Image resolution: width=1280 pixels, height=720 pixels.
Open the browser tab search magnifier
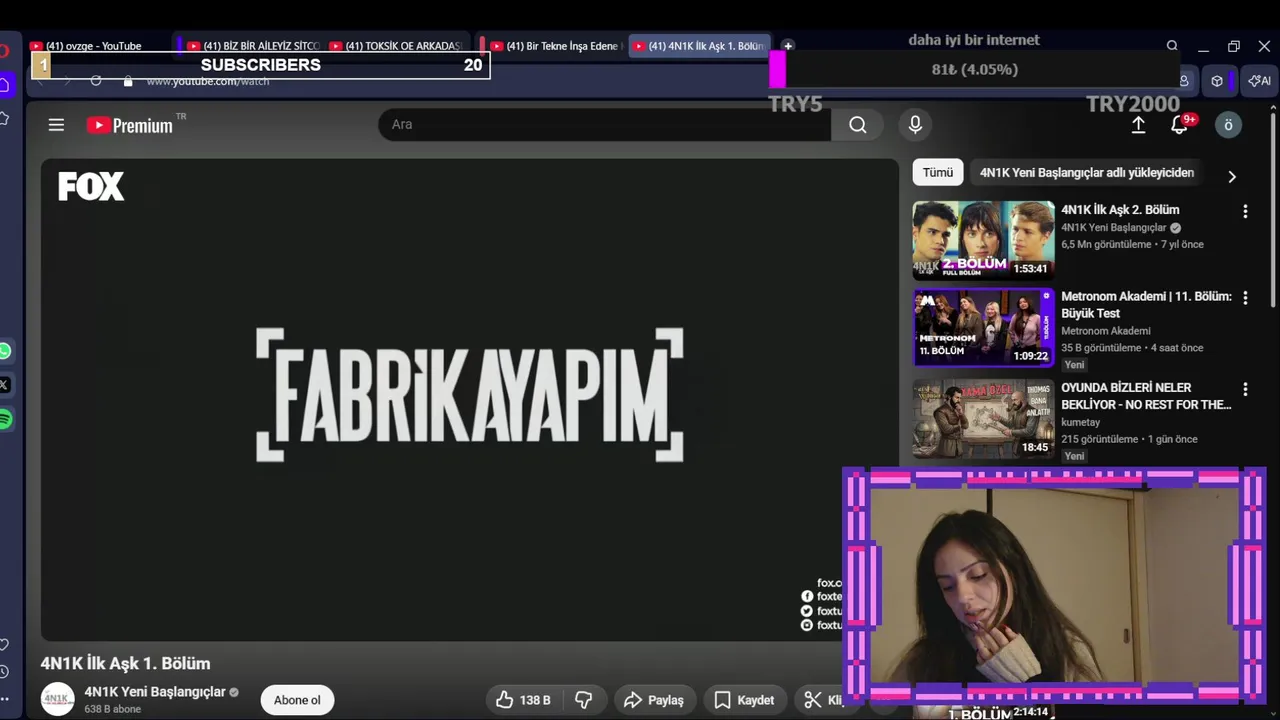(x=1172, y=46)
